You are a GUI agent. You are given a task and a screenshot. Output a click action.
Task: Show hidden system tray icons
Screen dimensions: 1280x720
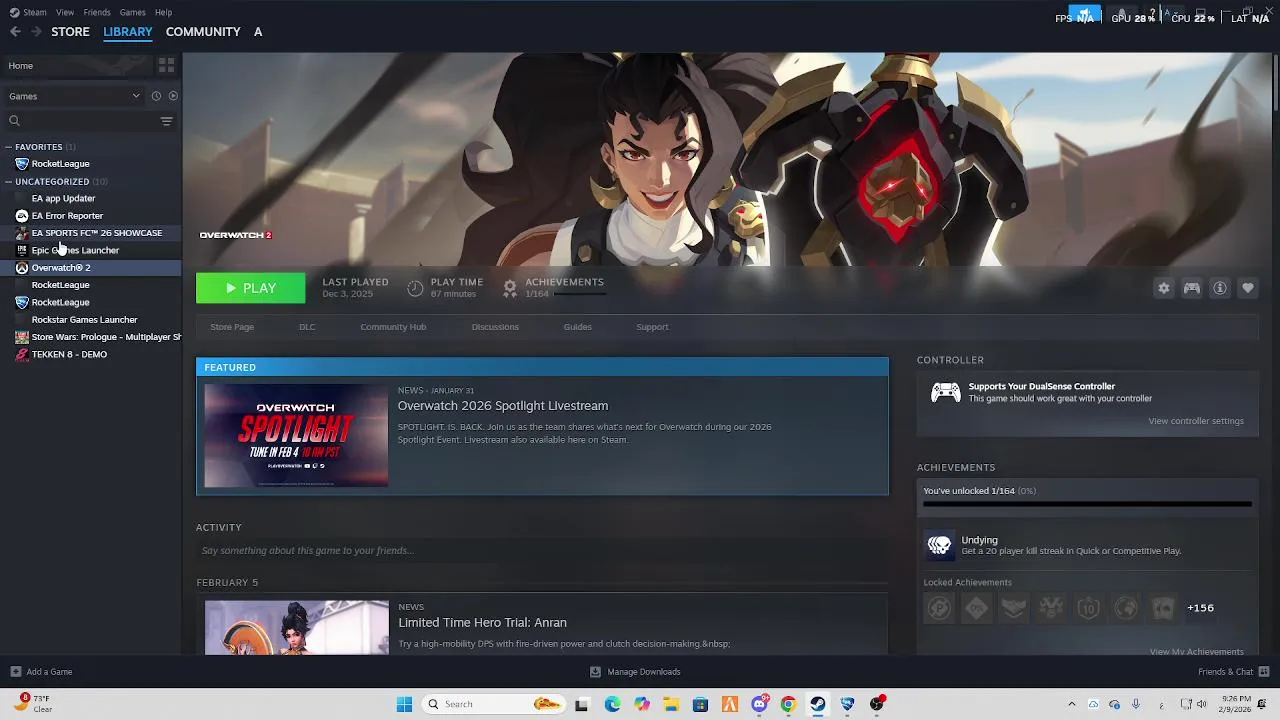click(1071, 704)
